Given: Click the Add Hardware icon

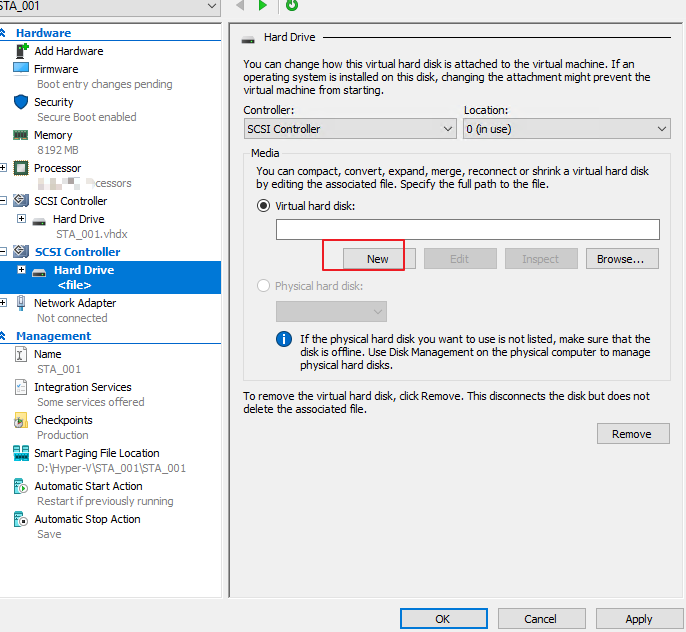Looking at the screenshot, I should click(x=21, y=50).
